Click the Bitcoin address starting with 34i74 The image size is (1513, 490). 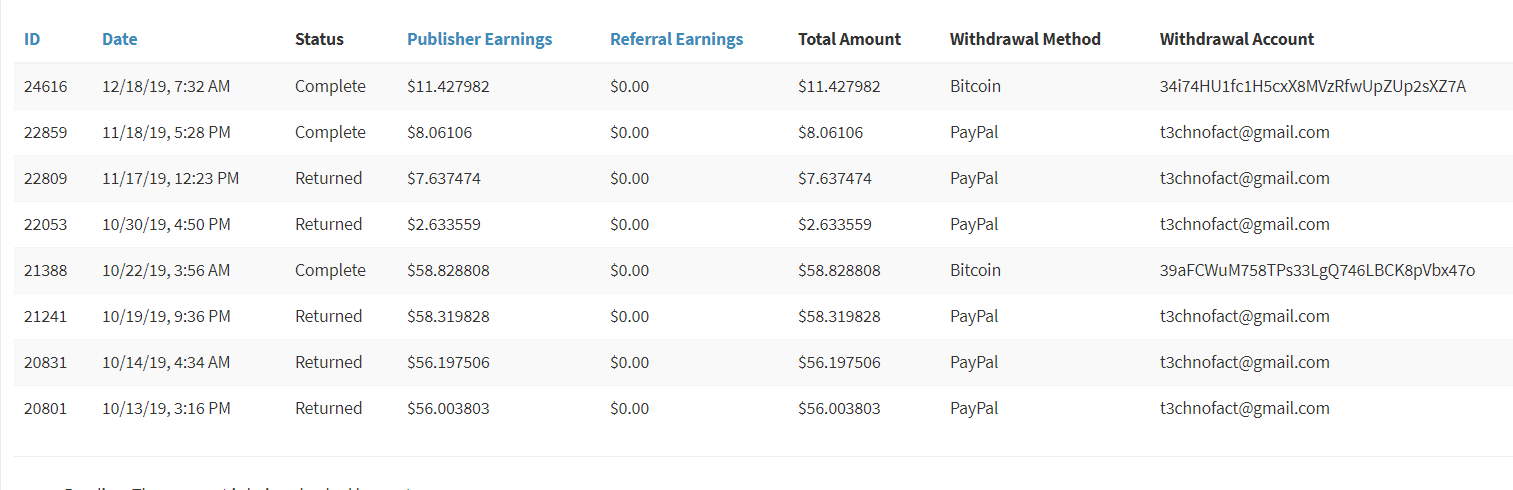[x=1312, y=87]
